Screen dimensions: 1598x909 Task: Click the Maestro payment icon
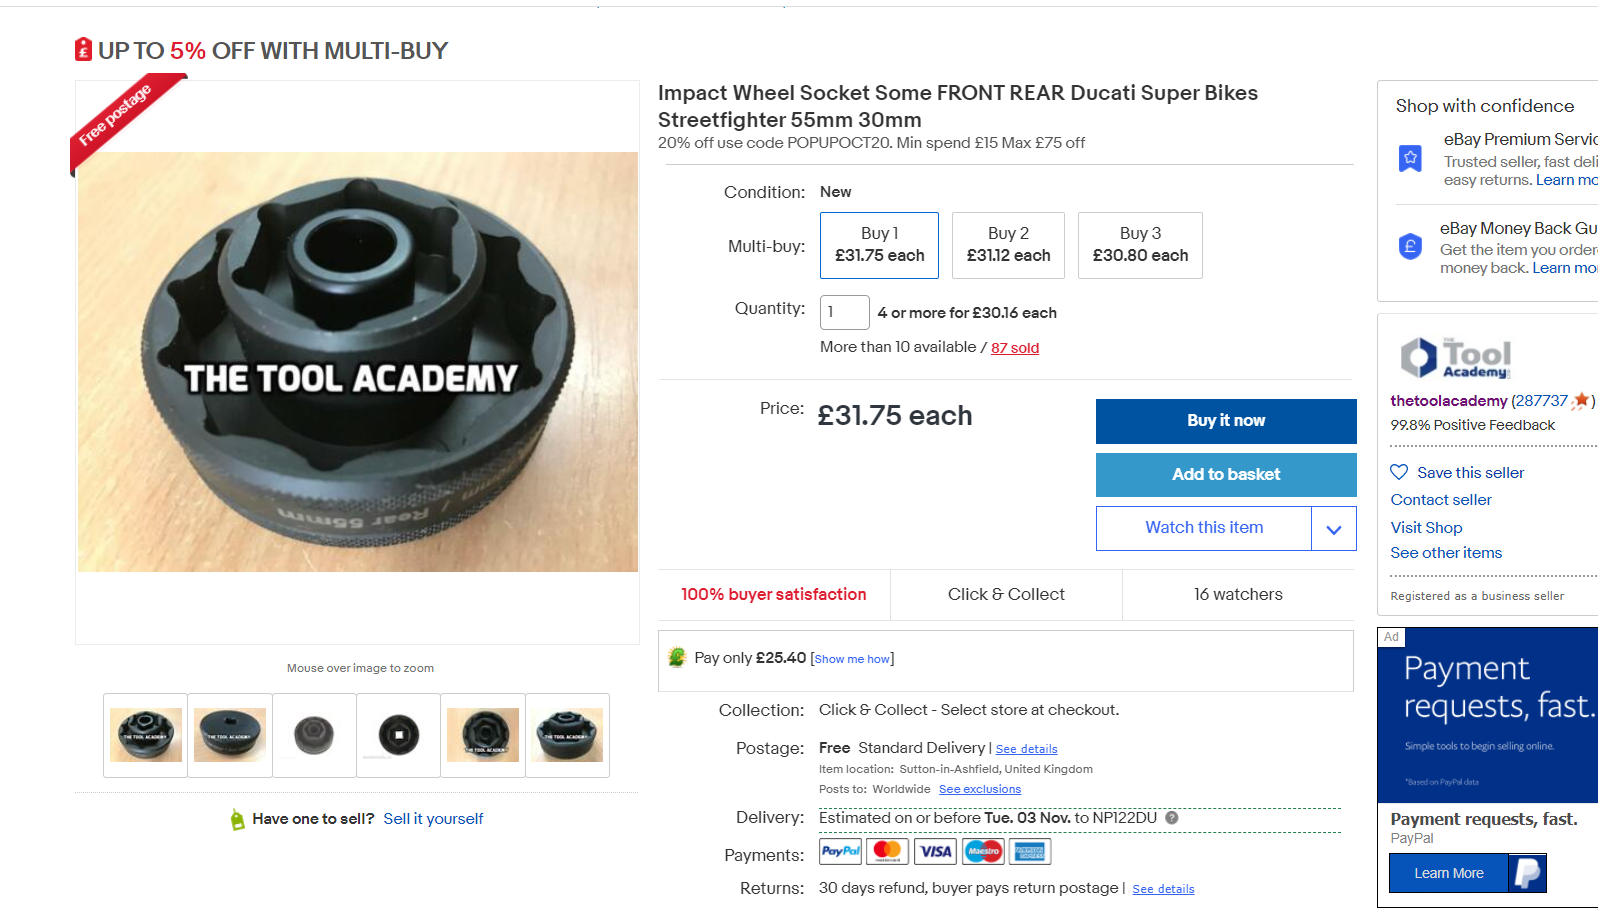pos(983,851)
